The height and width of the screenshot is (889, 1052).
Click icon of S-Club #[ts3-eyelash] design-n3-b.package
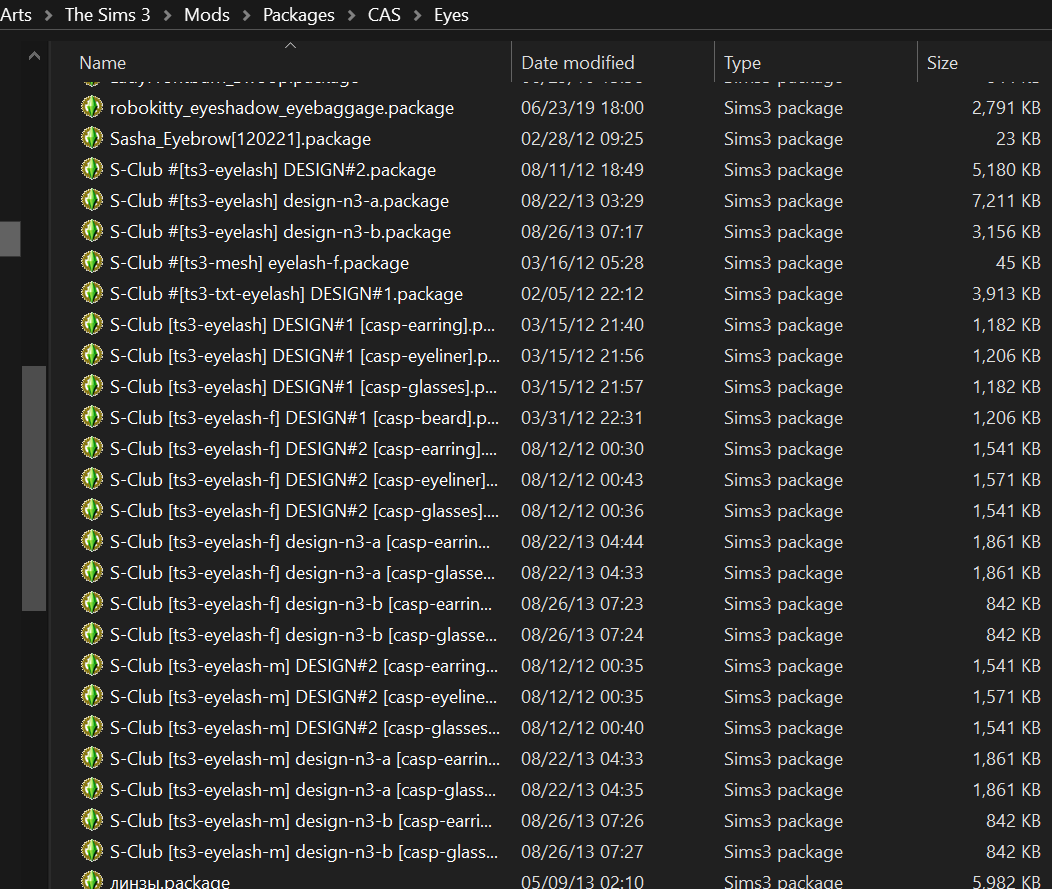coord(92,231)
